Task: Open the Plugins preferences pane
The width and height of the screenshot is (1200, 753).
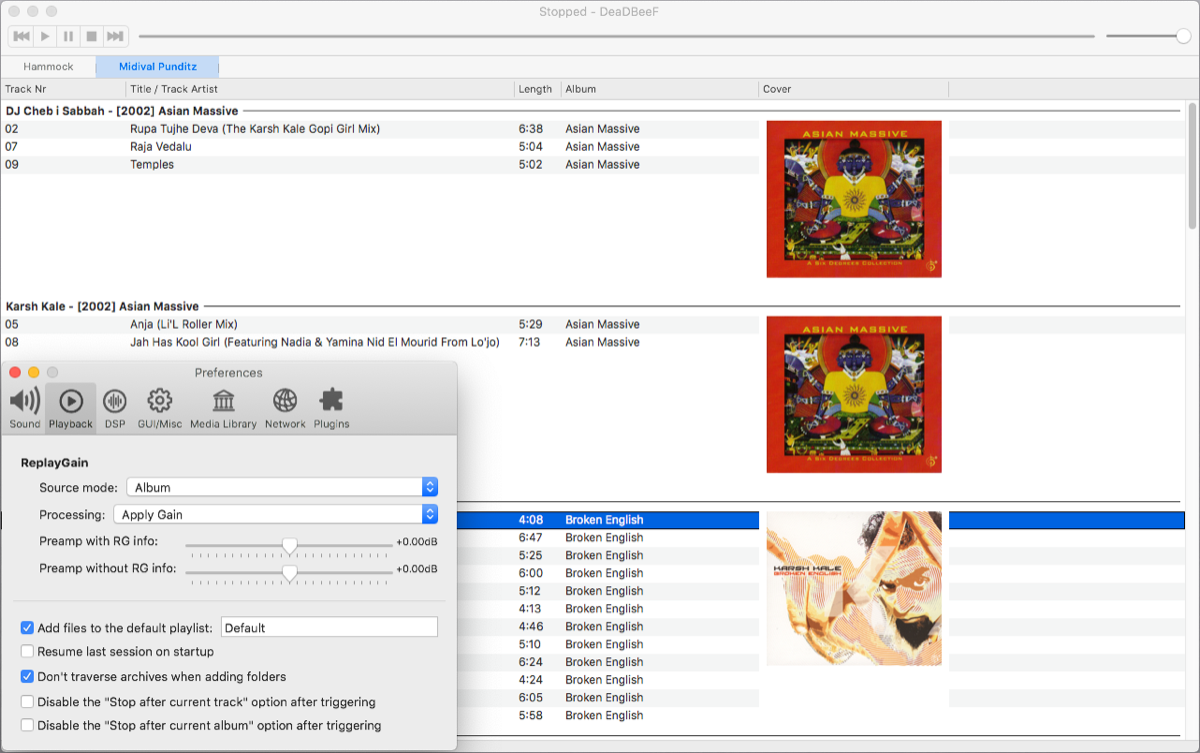Action: point(331,405)
